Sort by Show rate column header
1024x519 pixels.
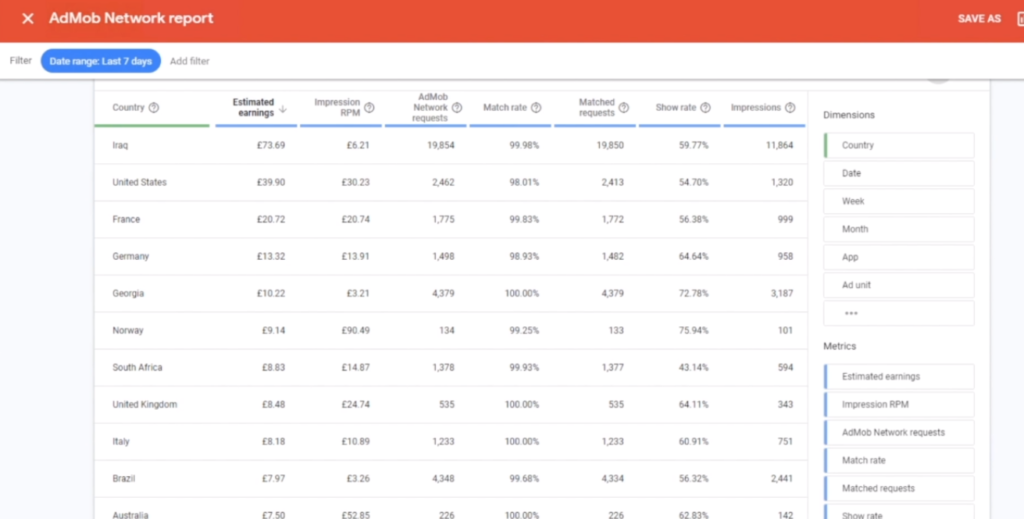tap(676, 108)
